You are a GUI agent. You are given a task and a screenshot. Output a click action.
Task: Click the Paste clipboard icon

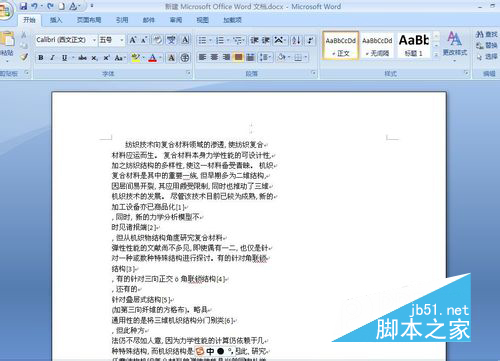point(7,39)
